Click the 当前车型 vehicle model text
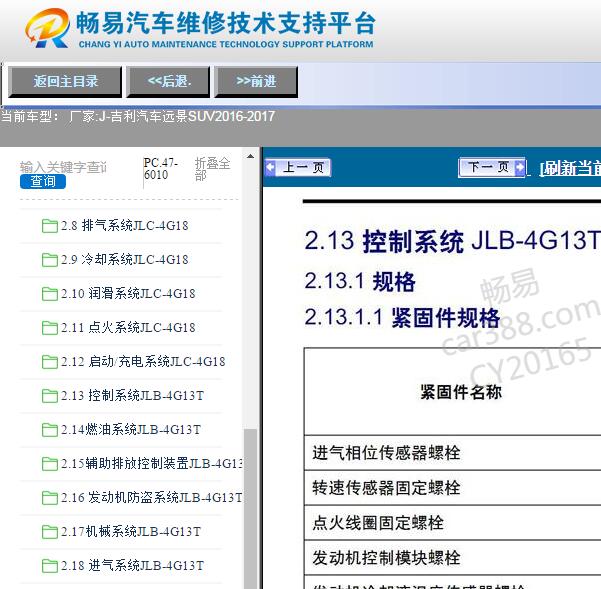Screen dimensions: 601x589 point(138,116)
